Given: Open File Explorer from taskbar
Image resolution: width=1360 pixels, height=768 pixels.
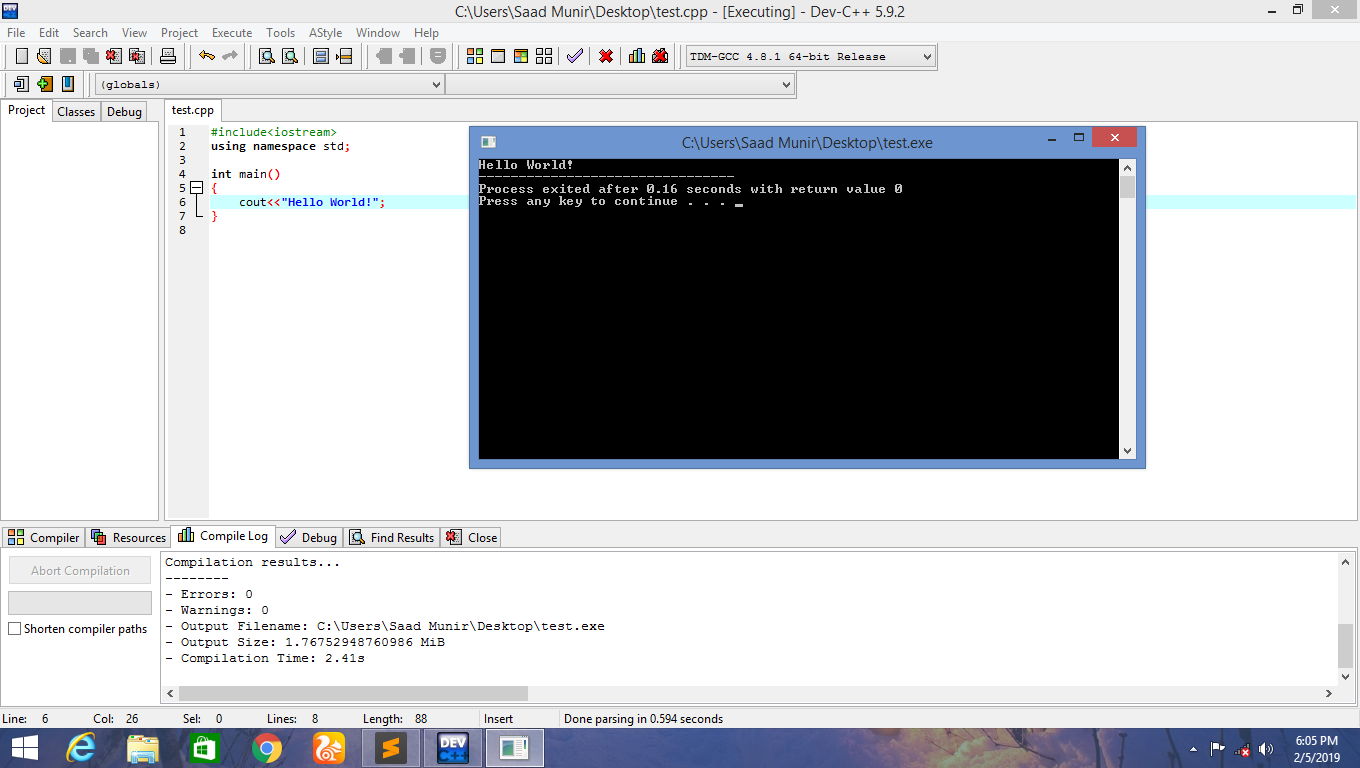Looking at the screenshot, I should point(142,748).
